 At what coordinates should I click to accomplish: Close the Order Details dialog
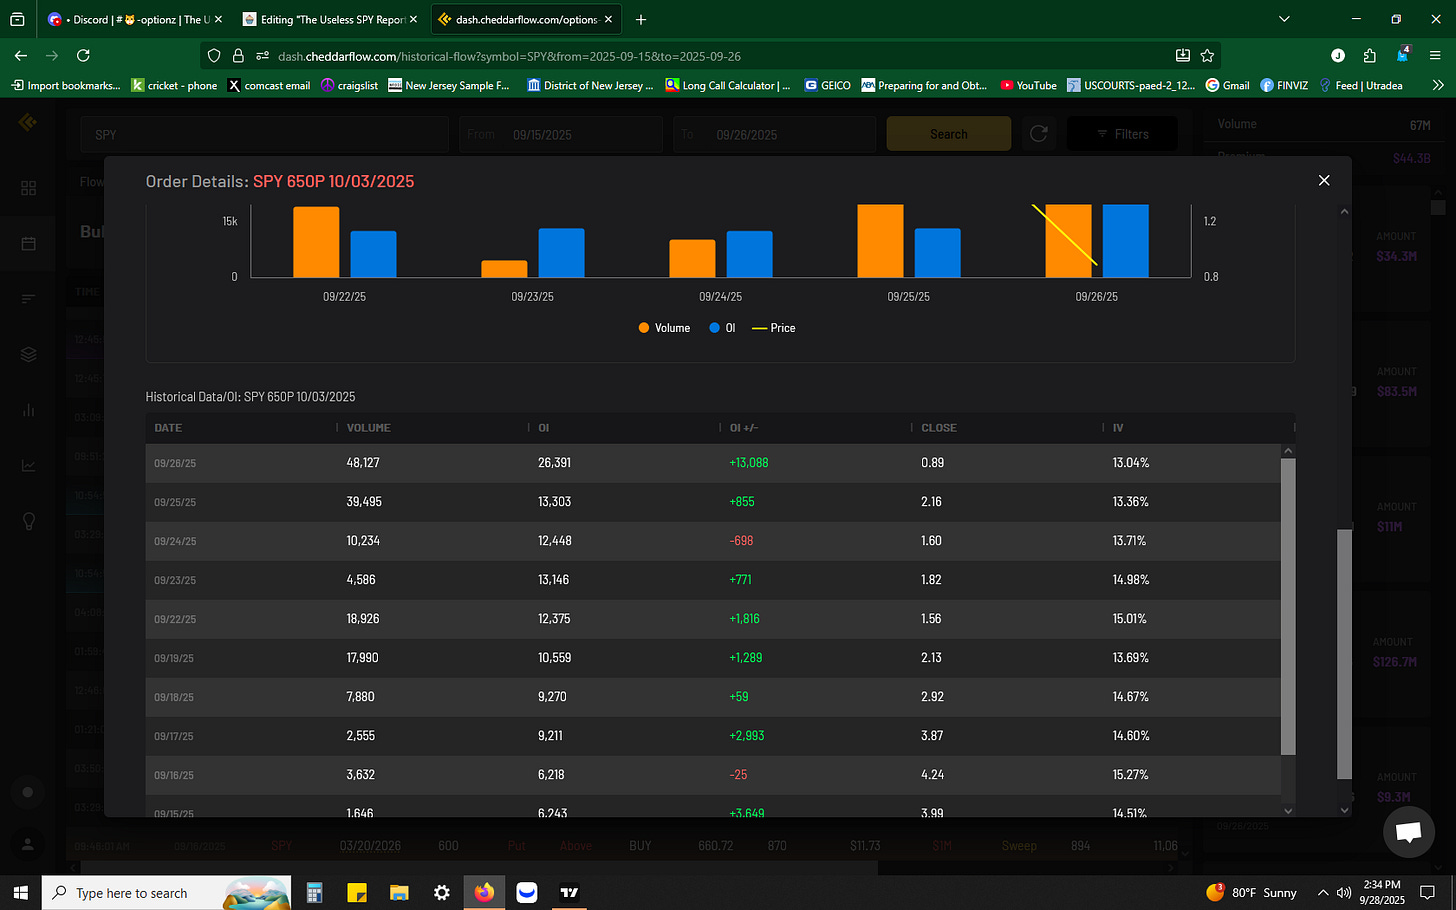click(x=1324, y=181)
